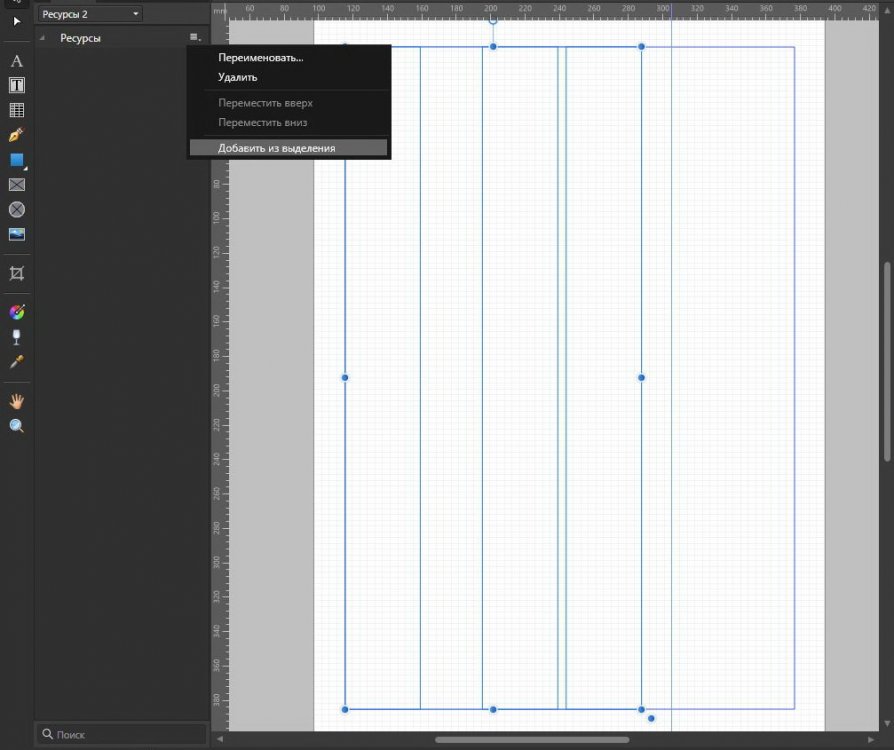
Task: Choose Переименовать... from the context menu
Action: (260, 58)
